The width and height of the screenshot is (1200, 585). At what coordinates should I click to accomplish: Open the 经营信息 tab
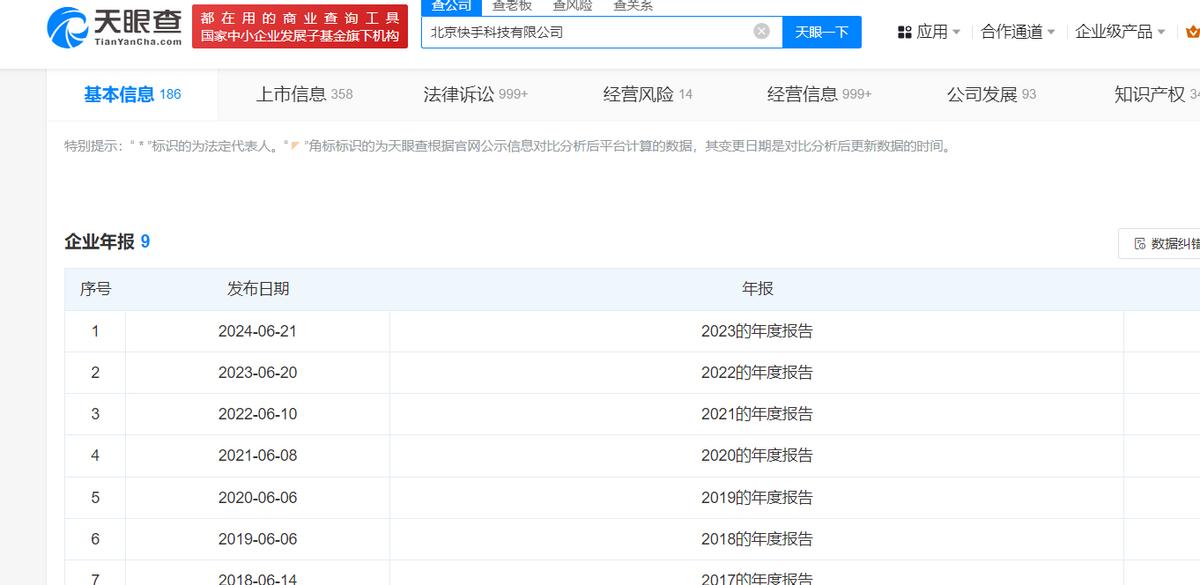[819, 94]
